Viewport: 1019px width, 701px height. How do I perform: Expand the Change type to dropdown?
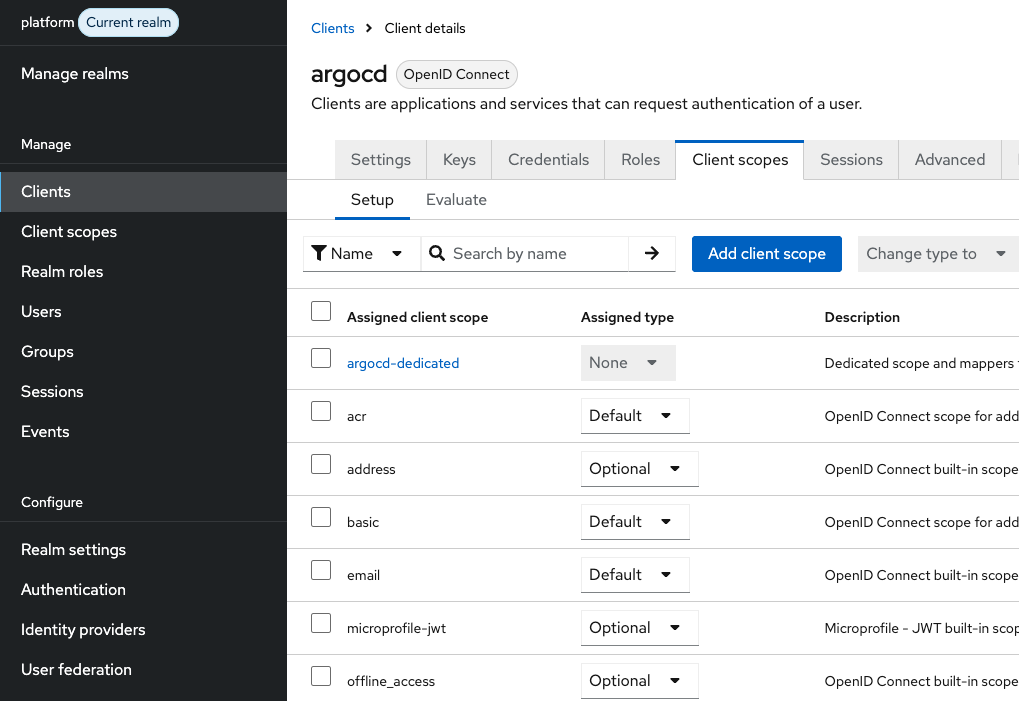point(936,254)
